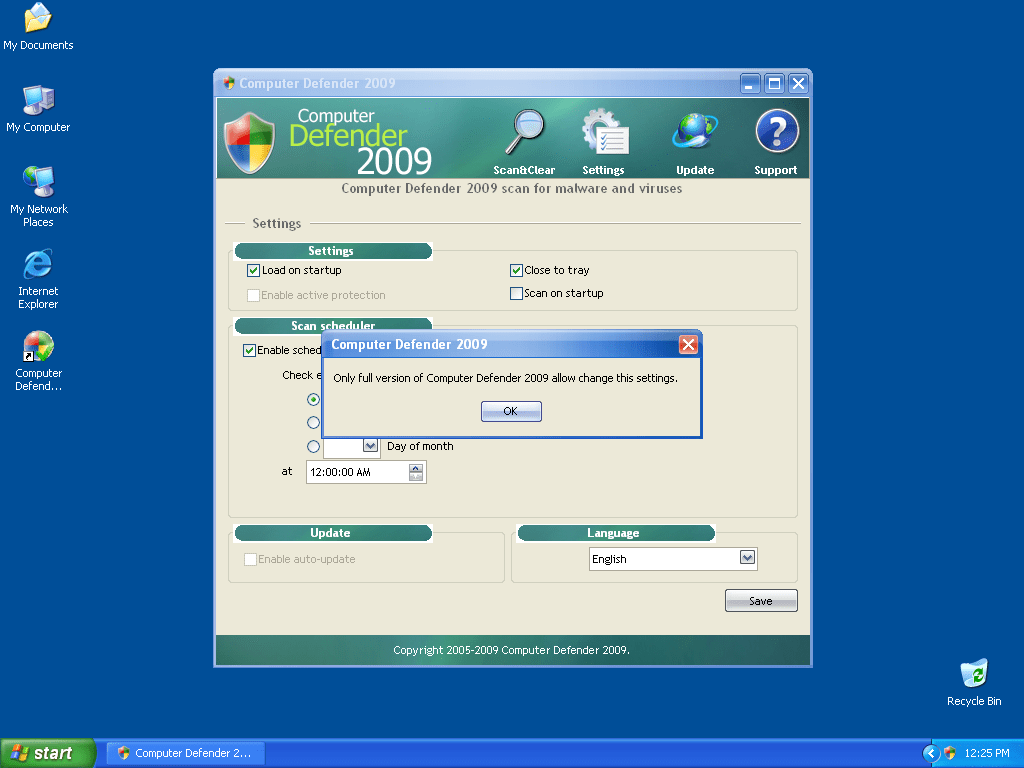This screenshot has height=768, width=1024.
Task: Open My Documents desktop icon
Action: (x=38, y=20)
